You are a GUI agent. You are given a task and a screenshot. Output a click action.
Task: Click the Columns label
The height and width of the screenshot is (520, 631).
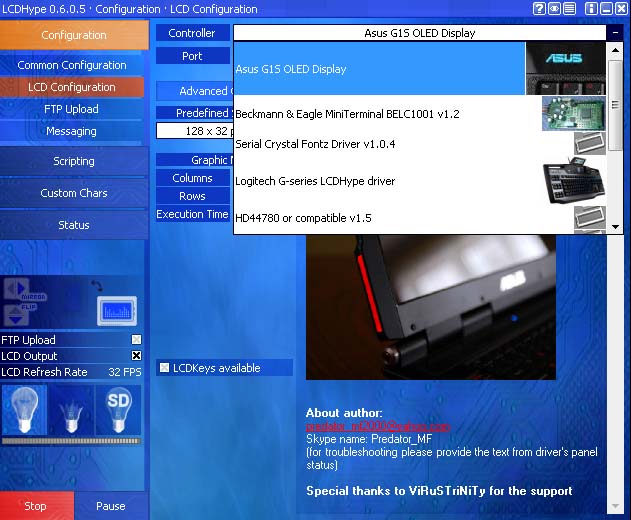coord(192,178)
